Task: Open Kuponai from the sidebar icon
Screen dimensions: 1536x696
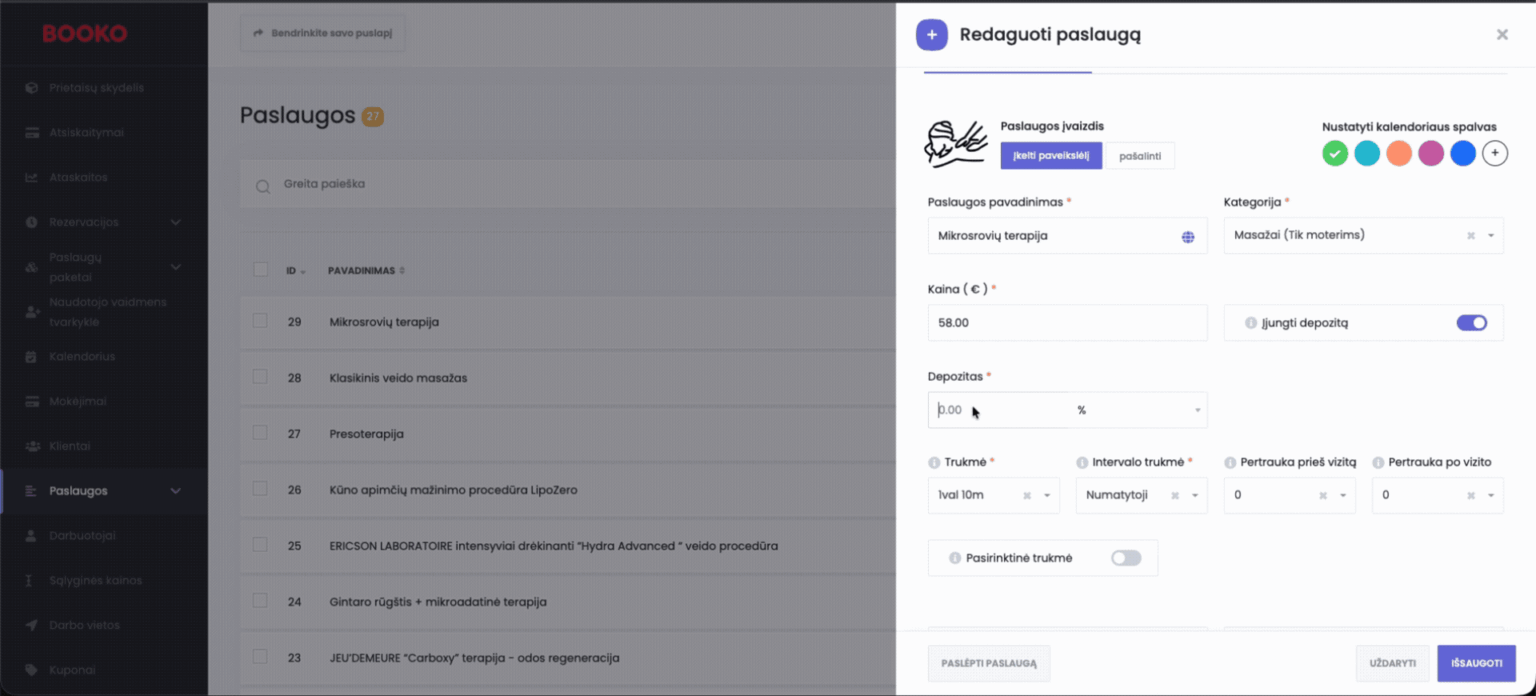Action: tap(31, 670)
